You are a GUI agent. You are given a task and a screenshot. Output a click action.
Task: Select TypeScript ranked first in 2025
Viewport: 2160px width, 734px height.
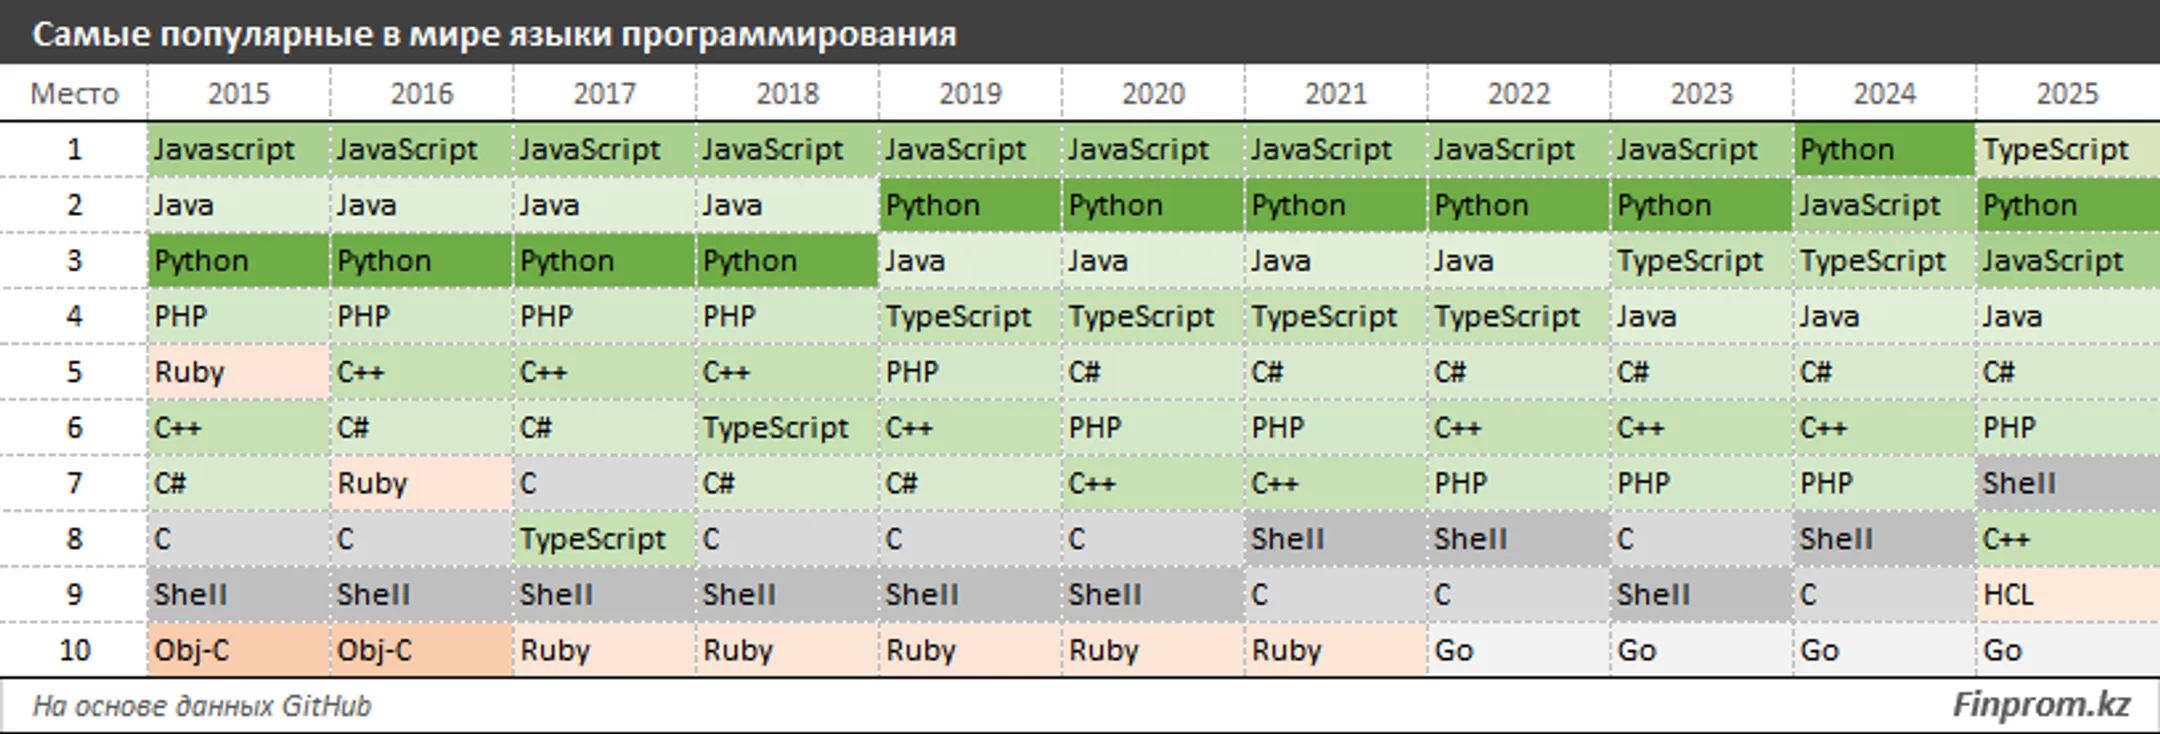(x=2055, y=150)
